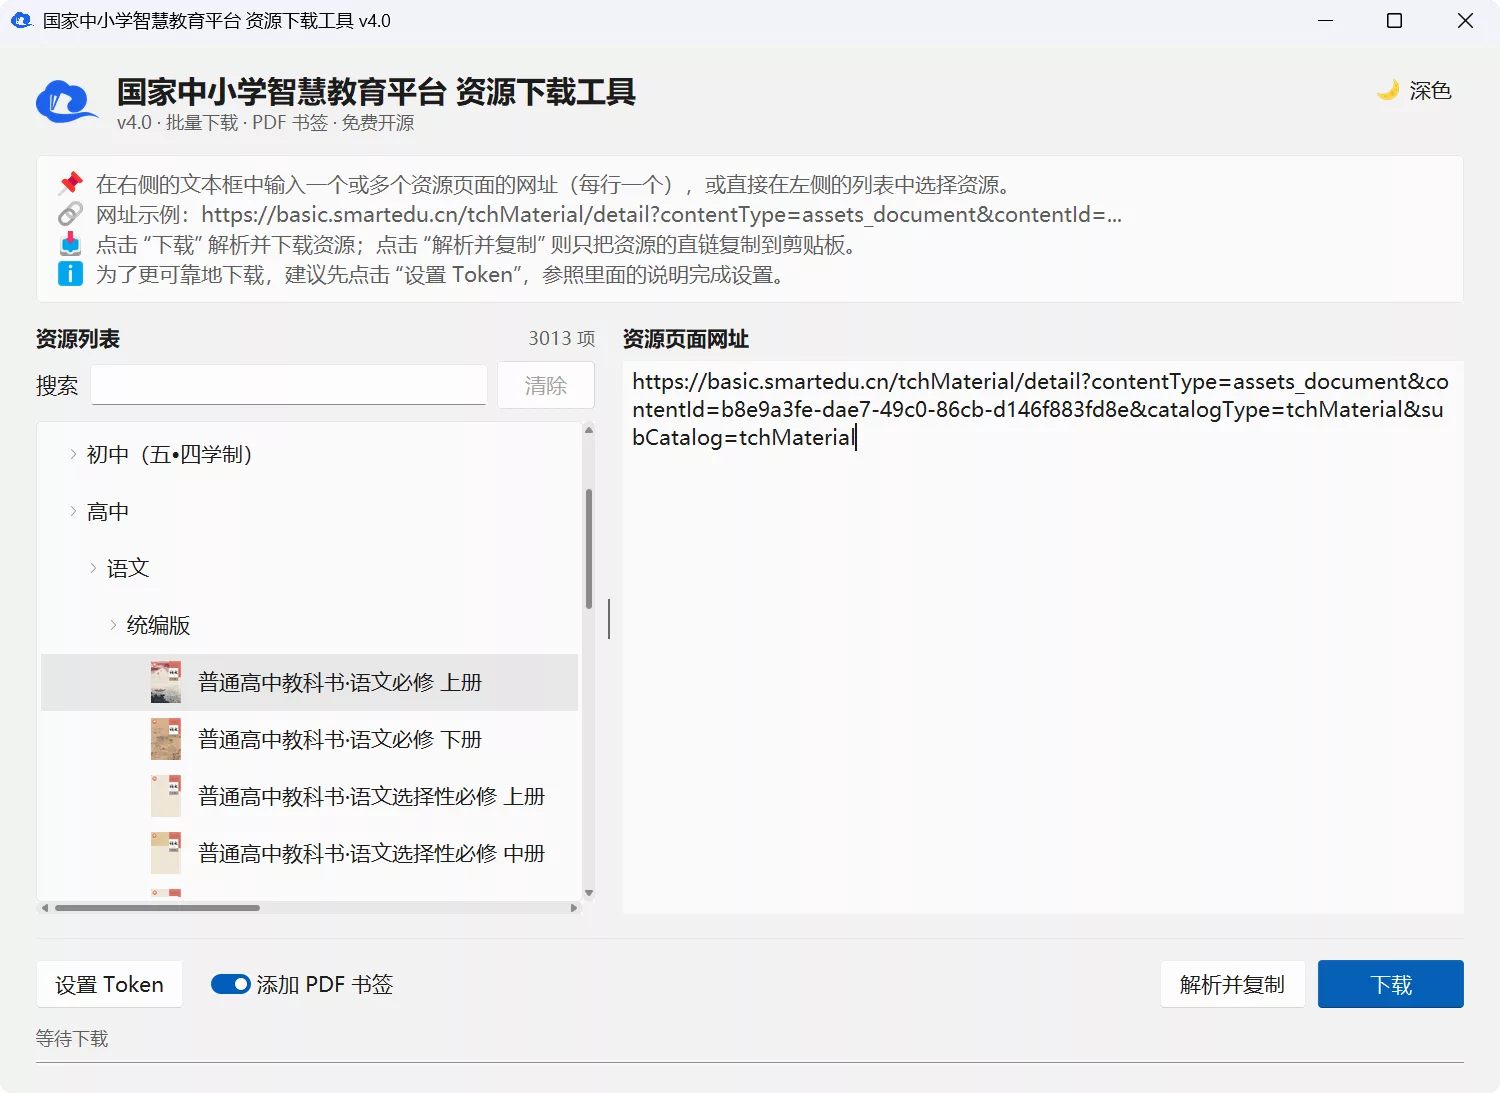
Task: Click the scroll-down arrow of resource list
Action: click(589, 893)
